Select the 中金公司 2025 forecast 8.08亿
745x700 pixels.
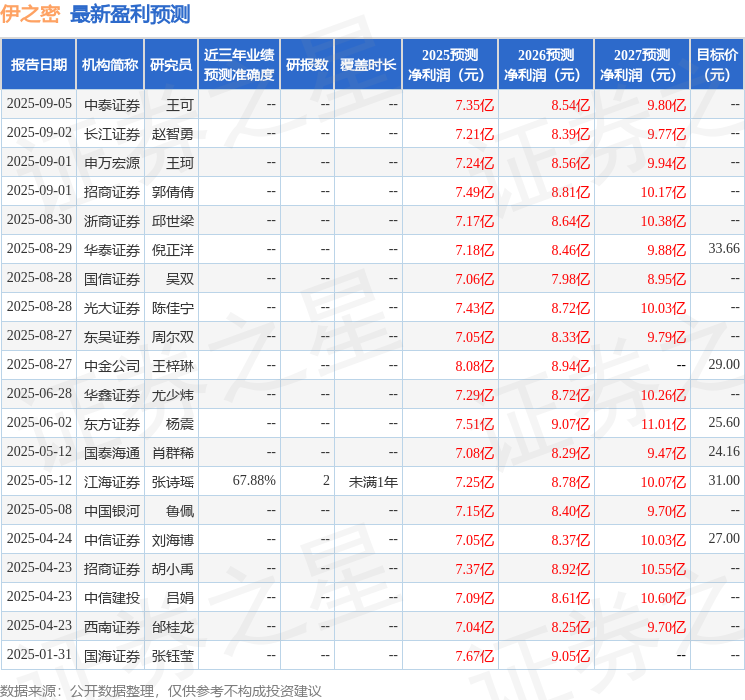(x=474, y=366)
